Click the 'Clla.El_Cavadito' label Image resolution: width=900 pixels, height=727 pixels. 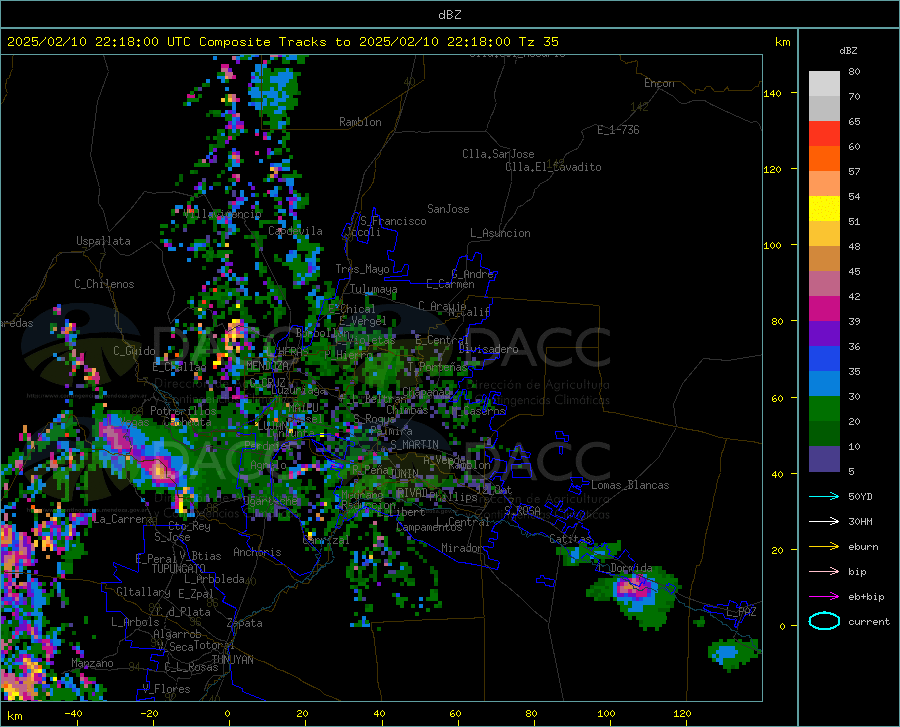(x=553, y=167)
